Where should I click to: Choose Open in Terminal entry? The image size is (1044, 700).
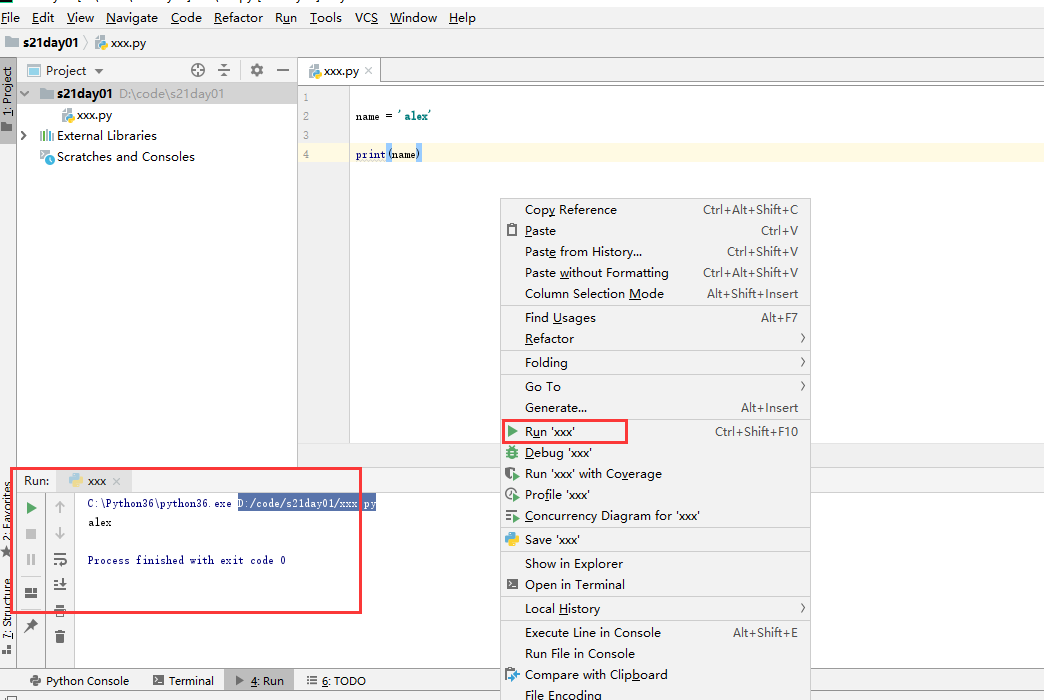tap(655, 585)
